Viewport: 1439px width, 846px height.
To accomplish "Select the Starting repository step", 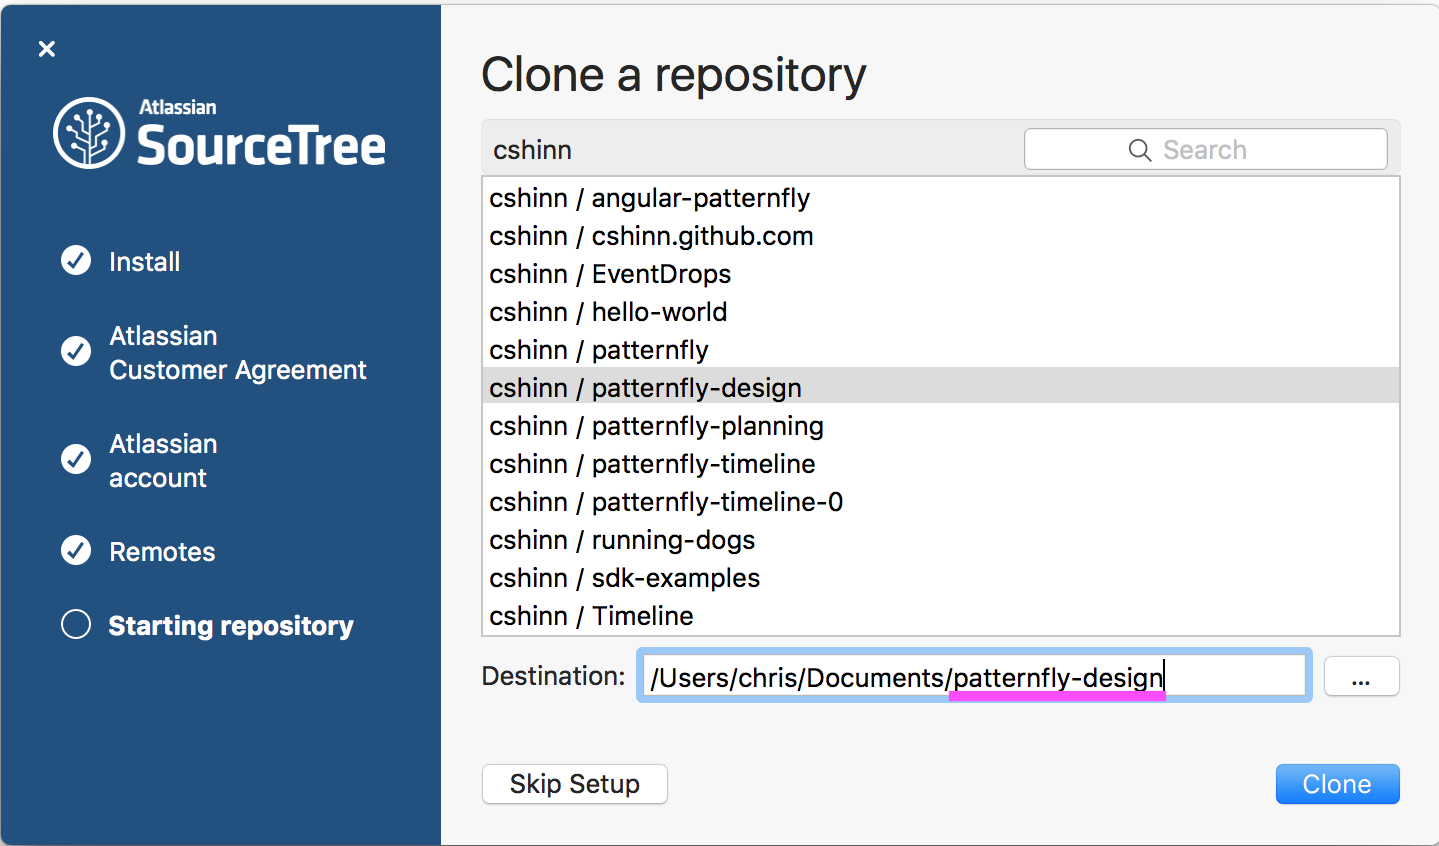I will coord(231,625).
